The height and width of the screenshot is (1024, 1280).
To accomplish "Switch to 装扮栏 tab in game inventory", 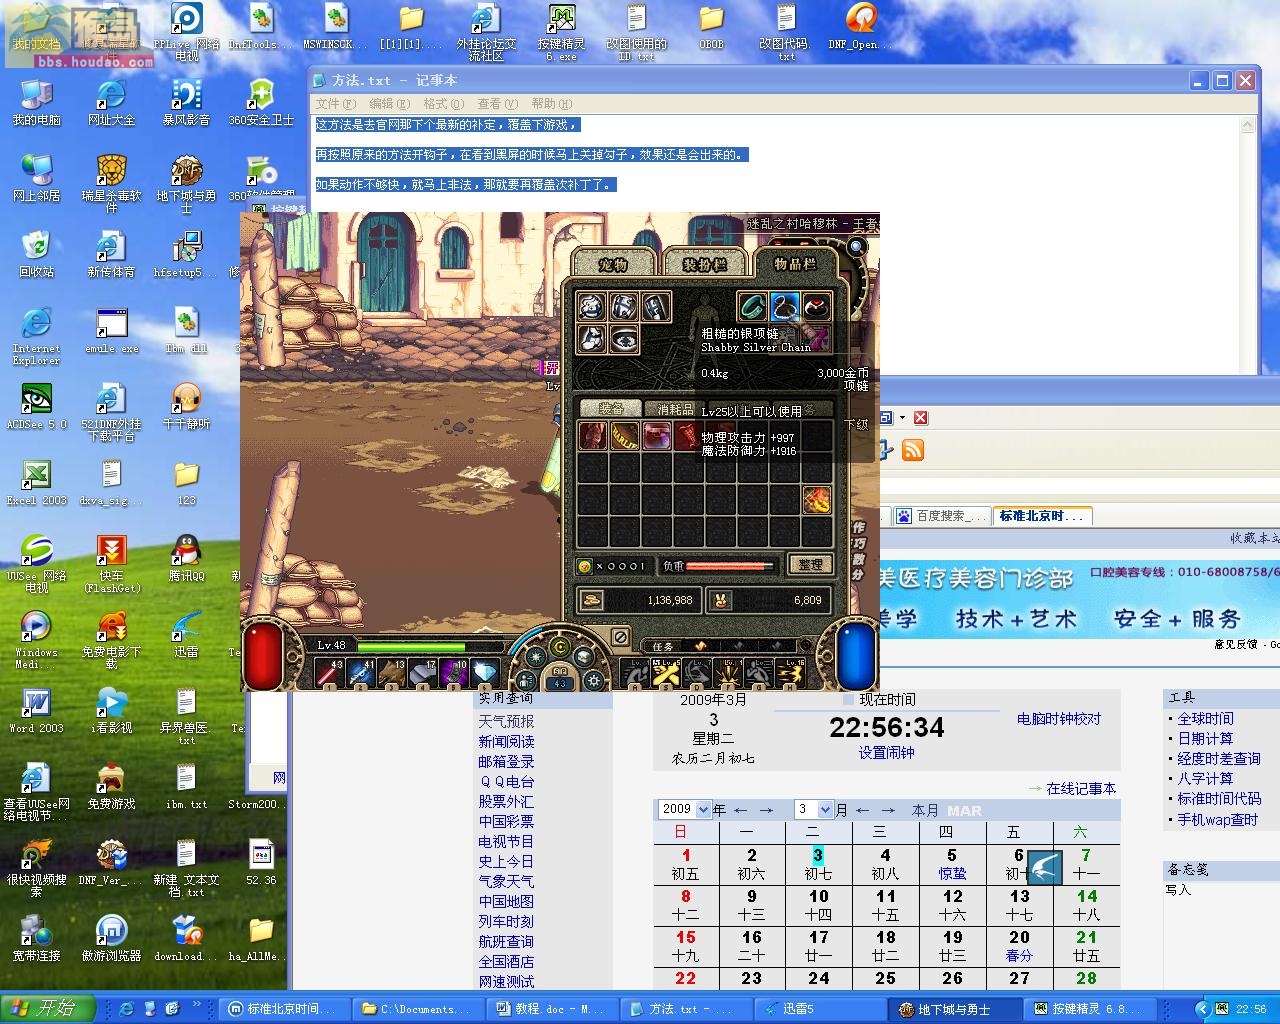I will coord(704,264).
